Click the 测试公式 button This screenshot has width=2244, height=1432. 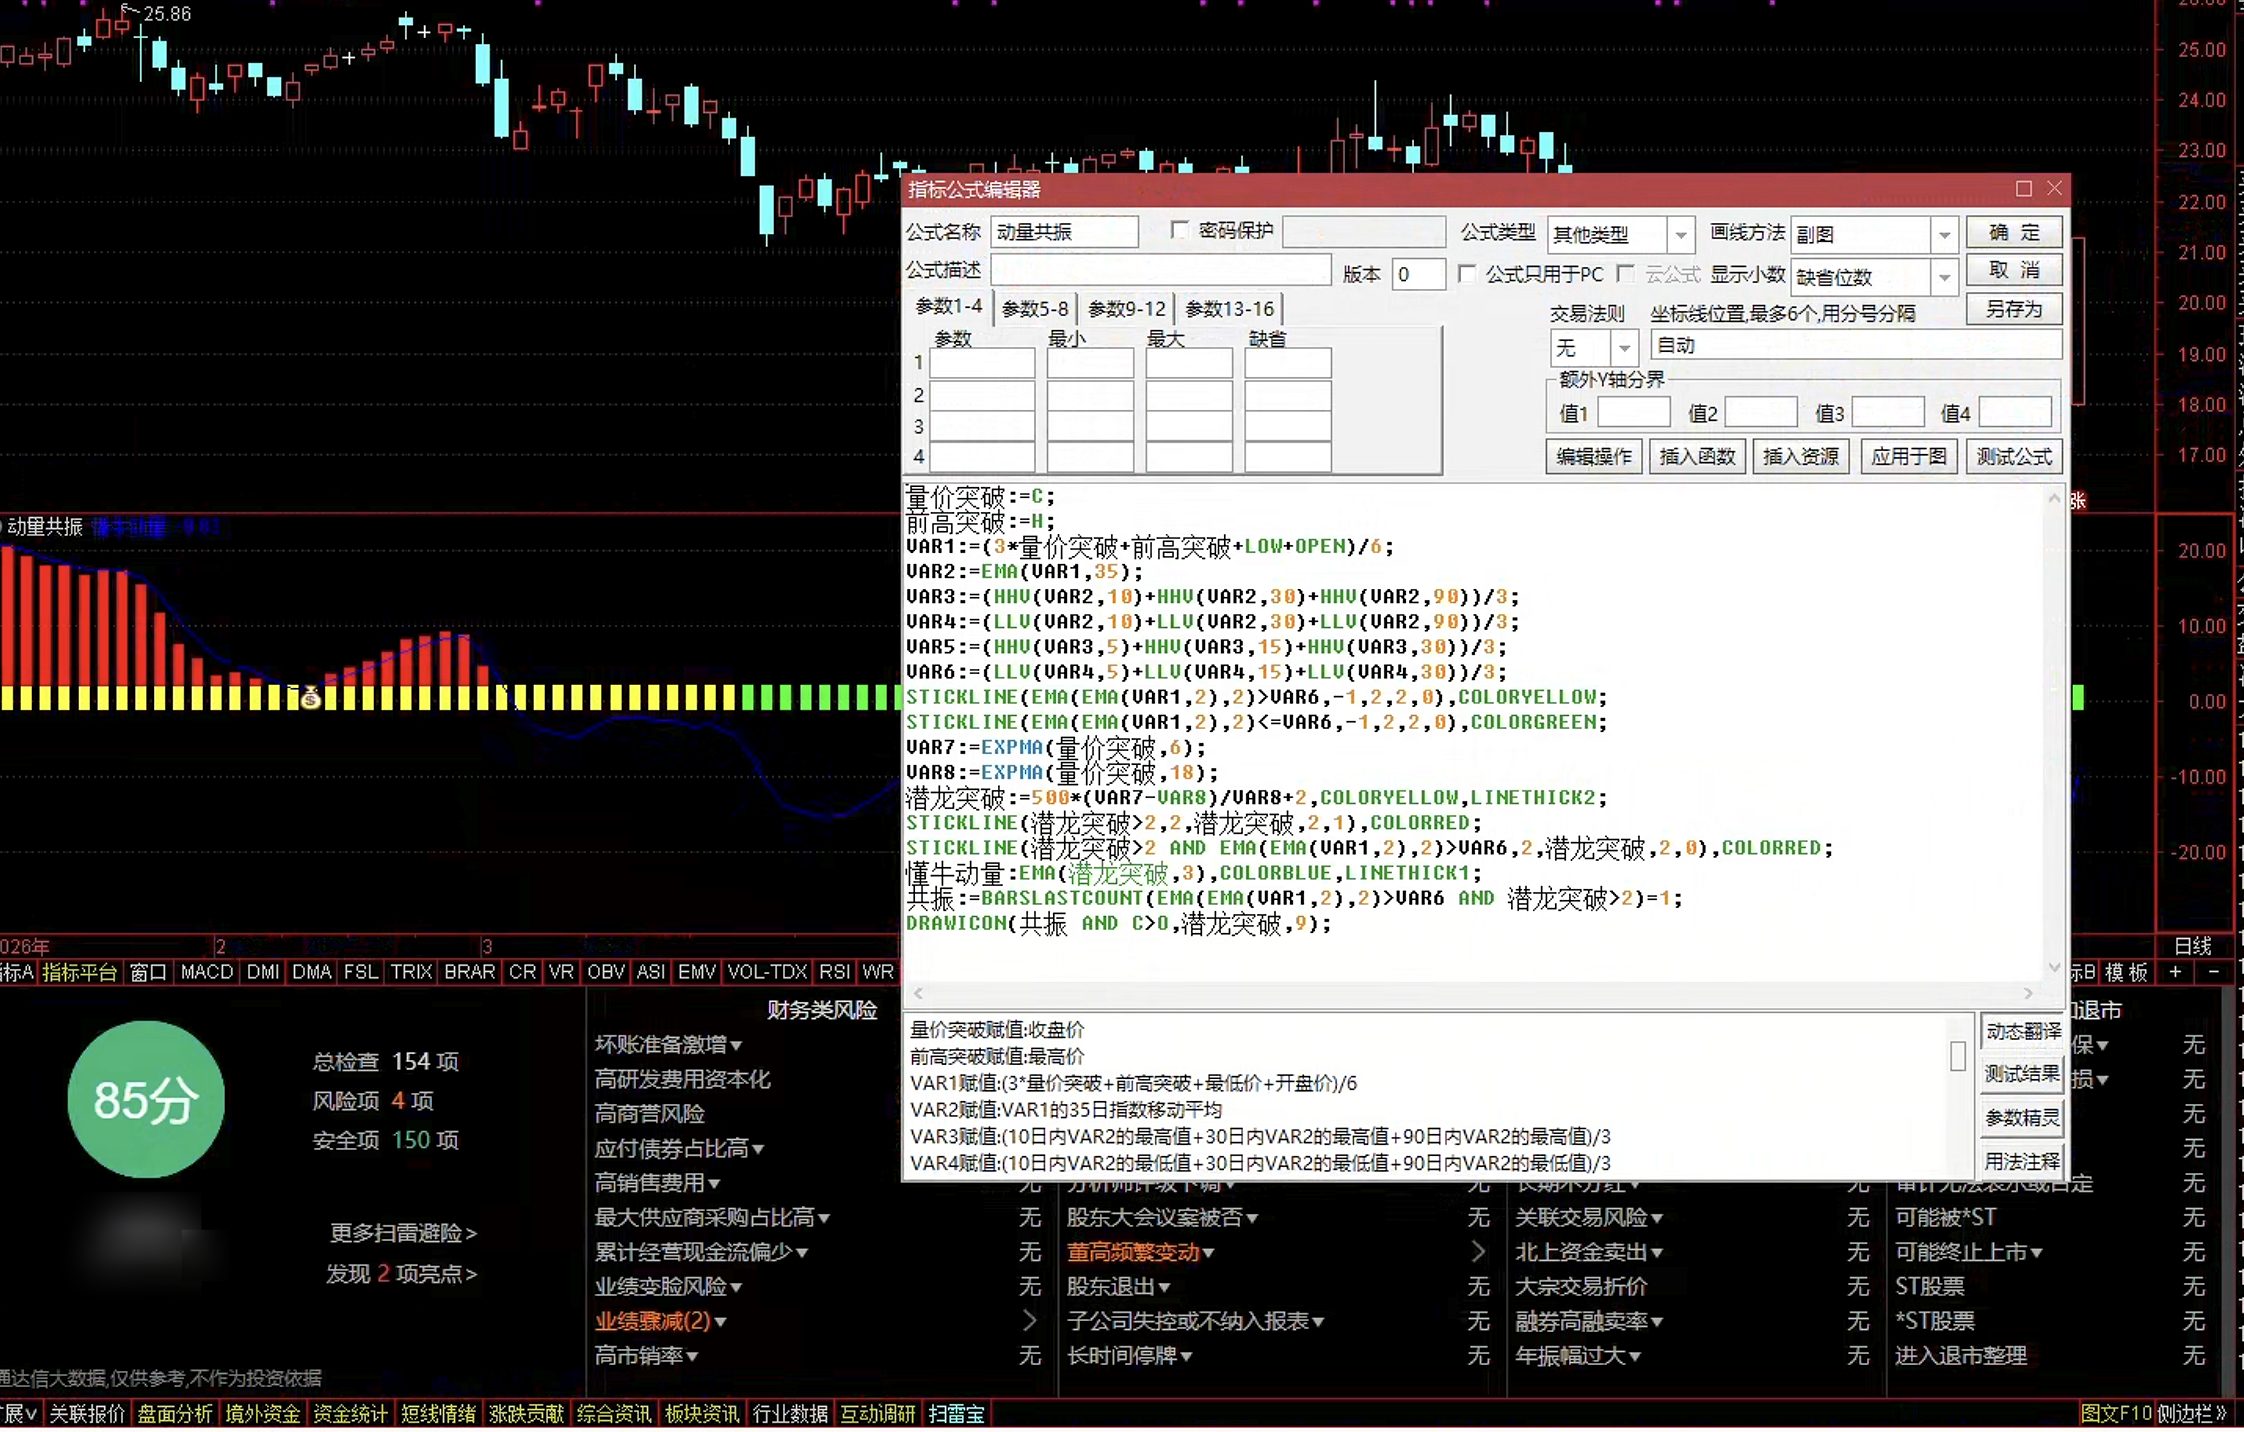click(2014, 457)
